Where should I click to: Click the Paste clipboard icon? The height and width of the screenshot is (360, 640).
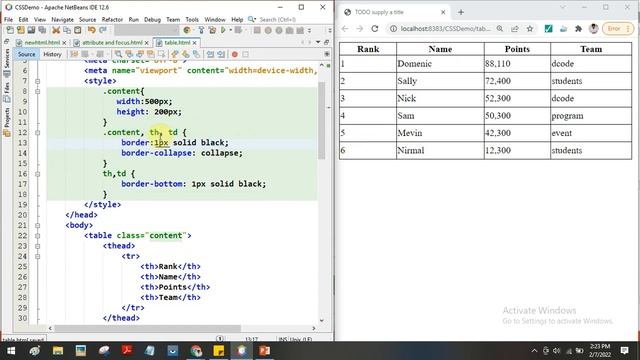click(77, 30)
